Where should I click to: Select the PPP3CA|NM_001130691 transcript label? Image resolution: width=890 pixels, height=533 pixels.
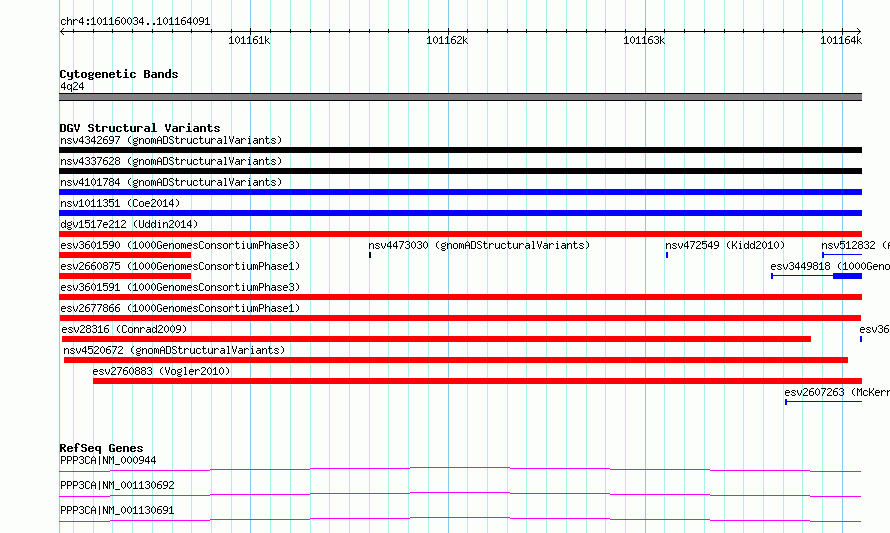click(117, 510)
